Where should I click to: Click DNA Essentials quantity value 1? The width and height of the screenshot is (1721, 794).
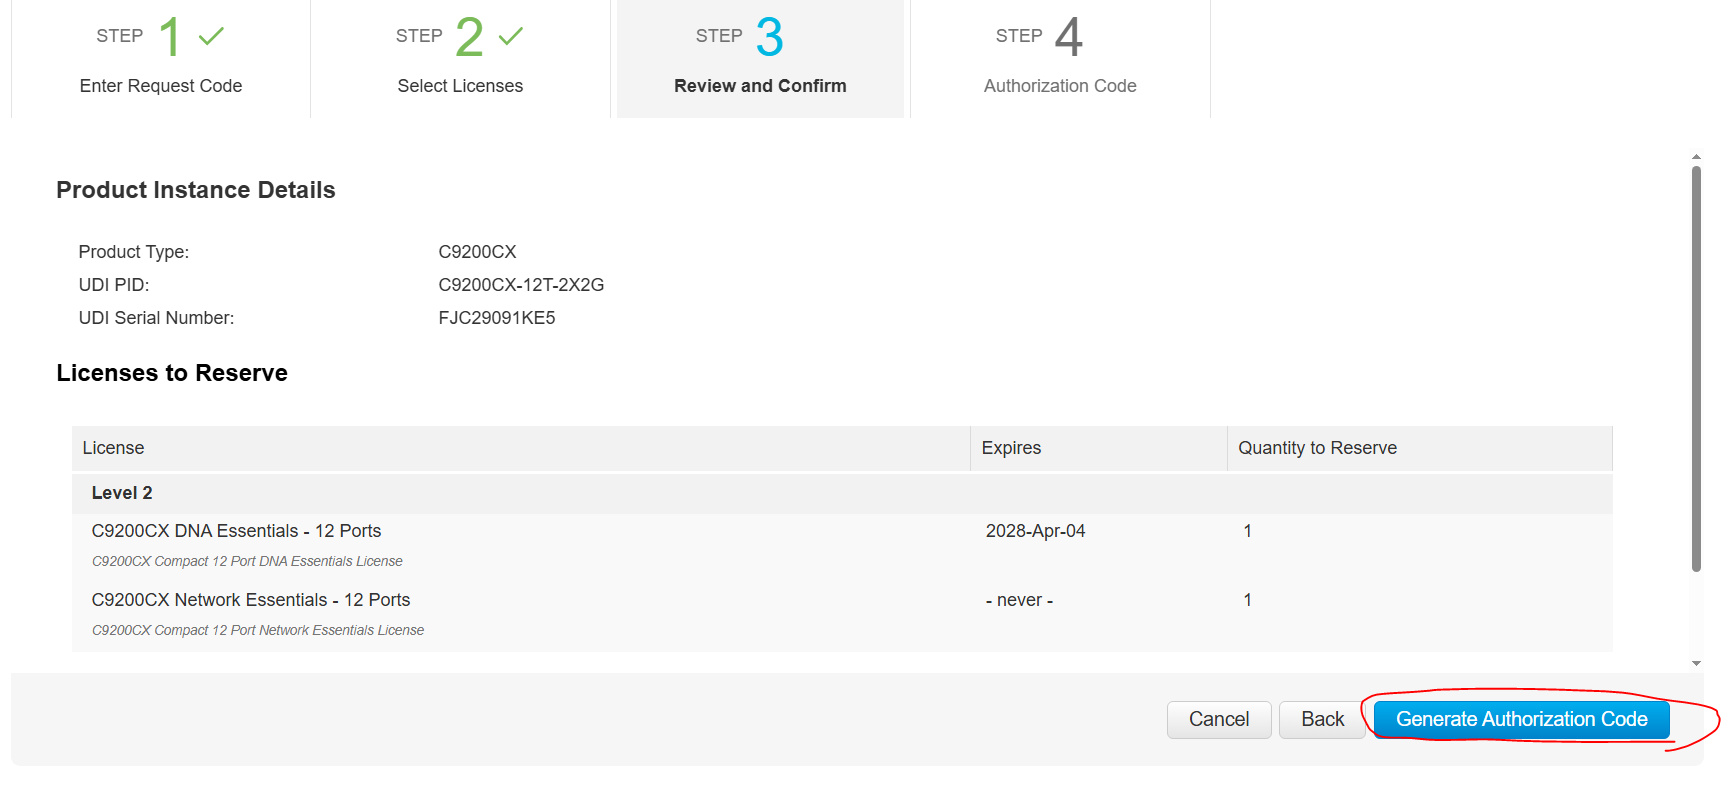pyautogui.click(x=1247, y=531)
